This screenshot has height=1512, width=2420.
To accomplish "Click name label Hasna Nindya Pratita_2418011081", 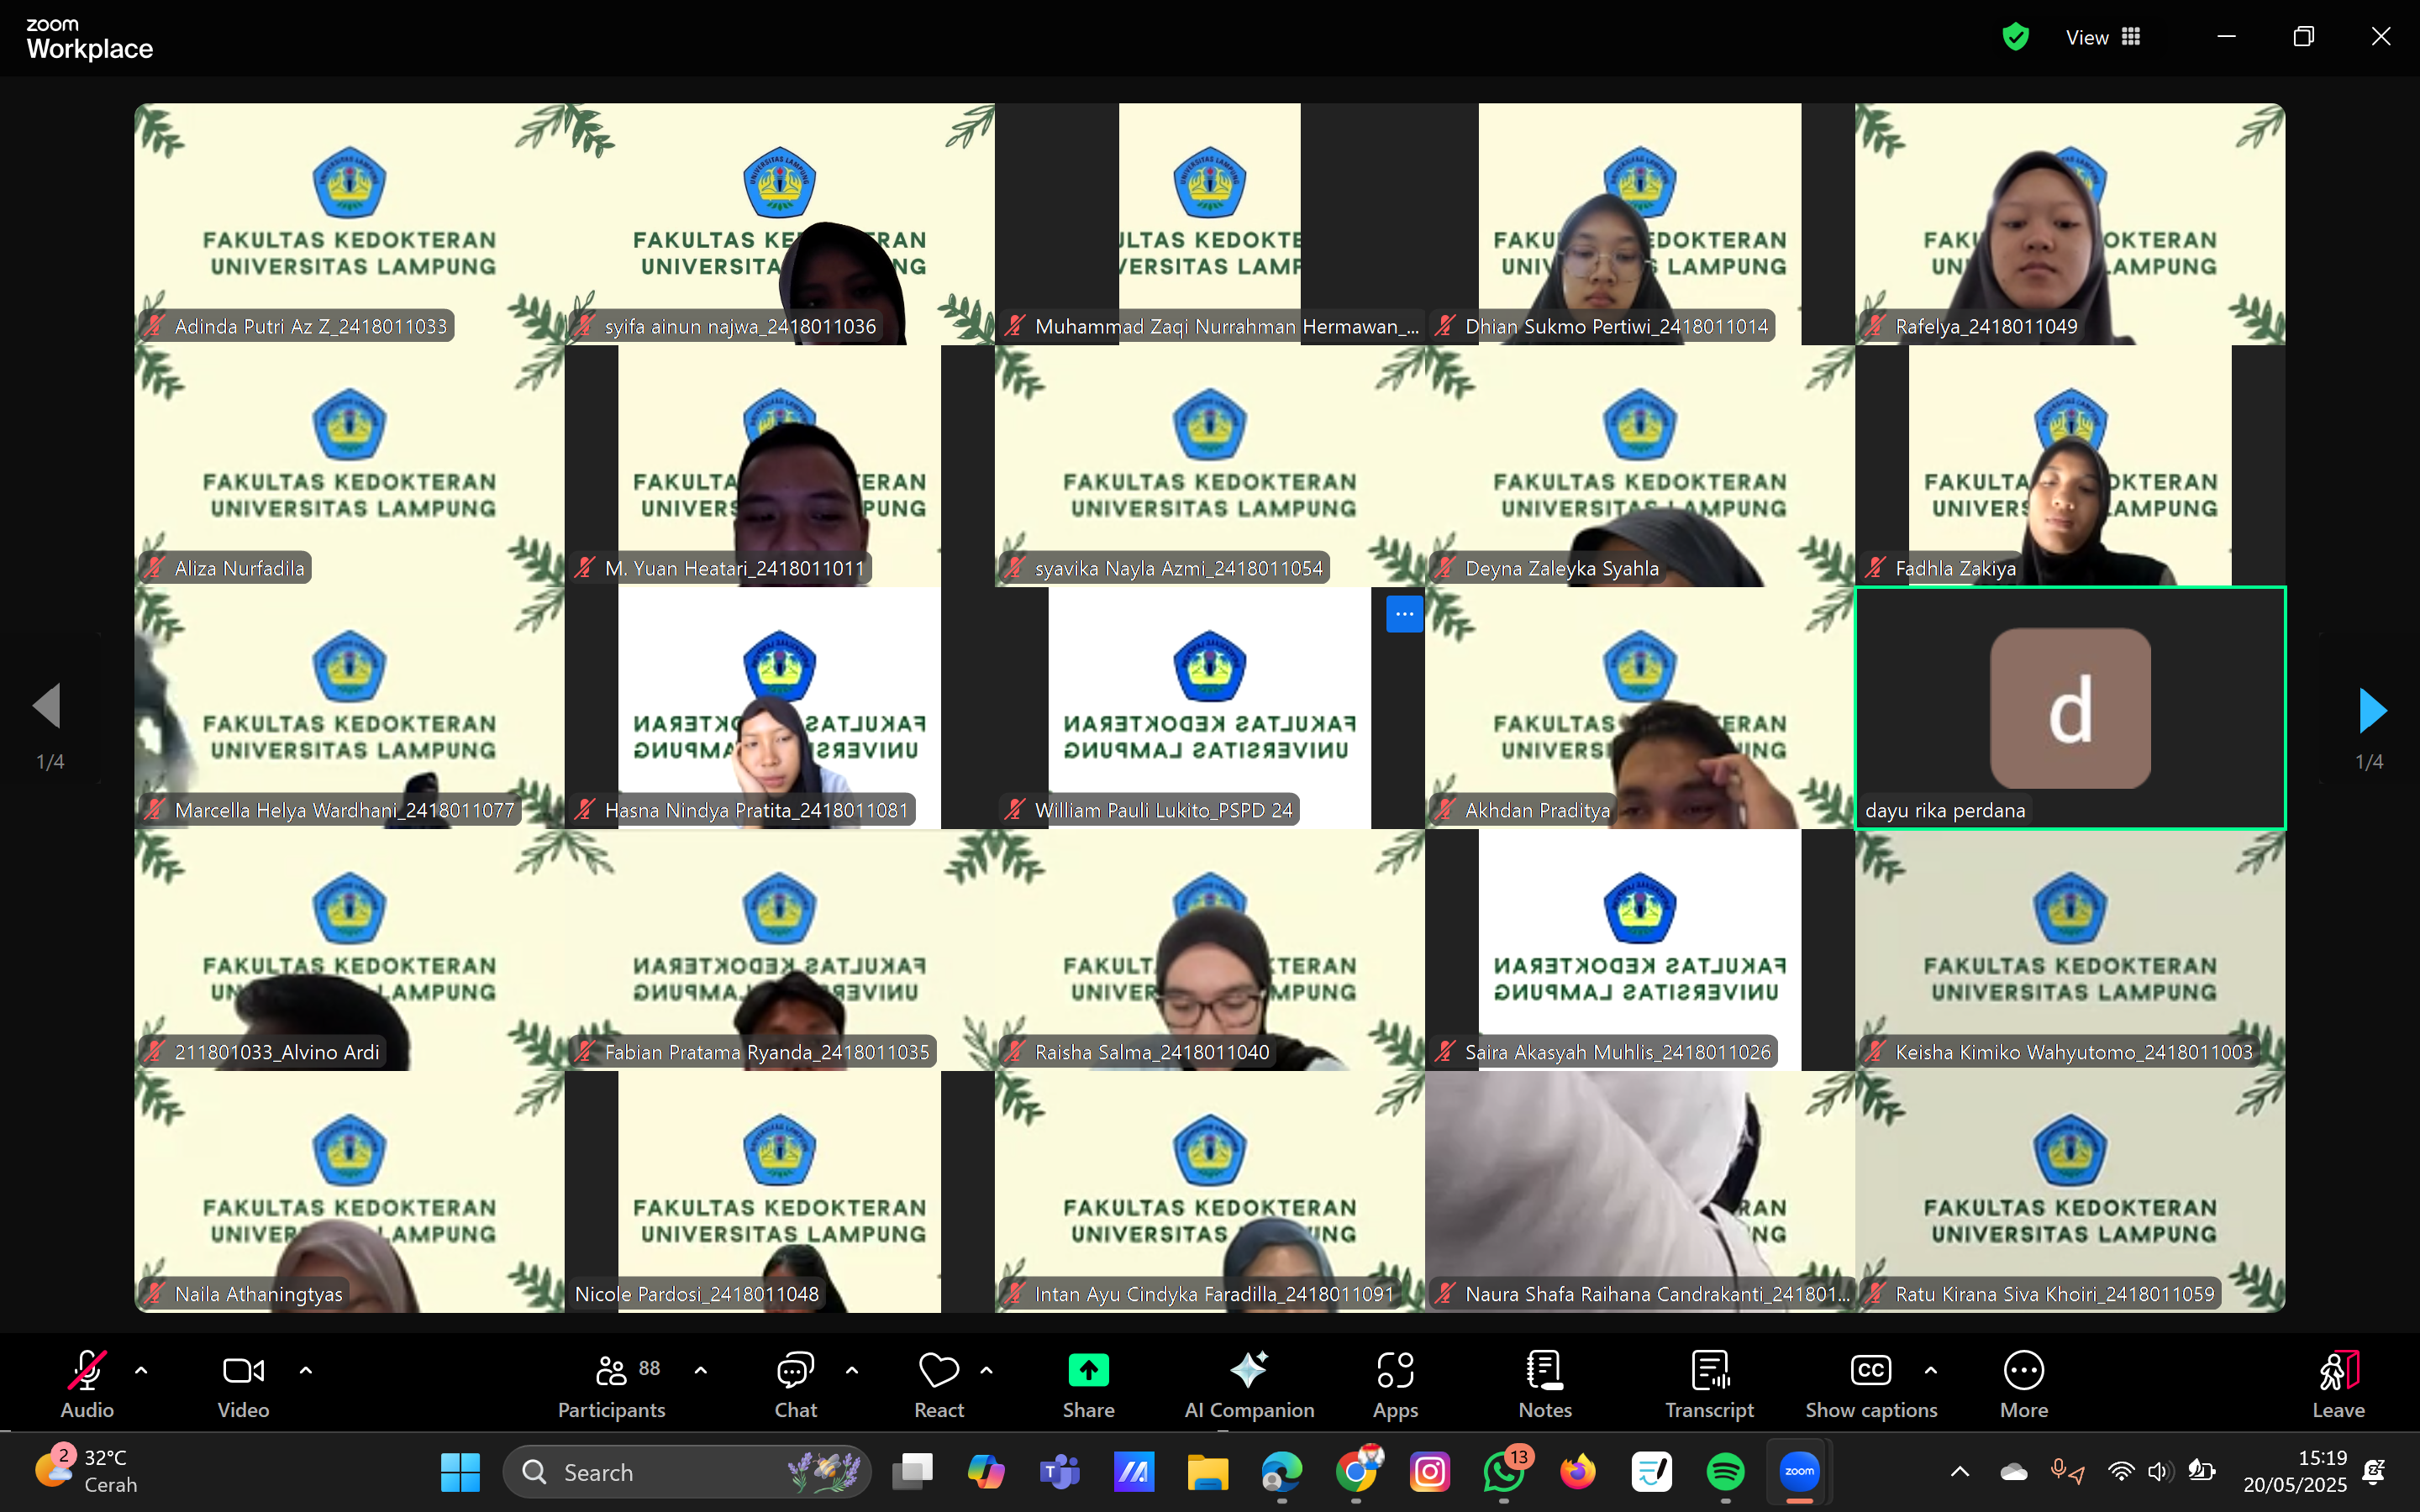I will [756, 810].
